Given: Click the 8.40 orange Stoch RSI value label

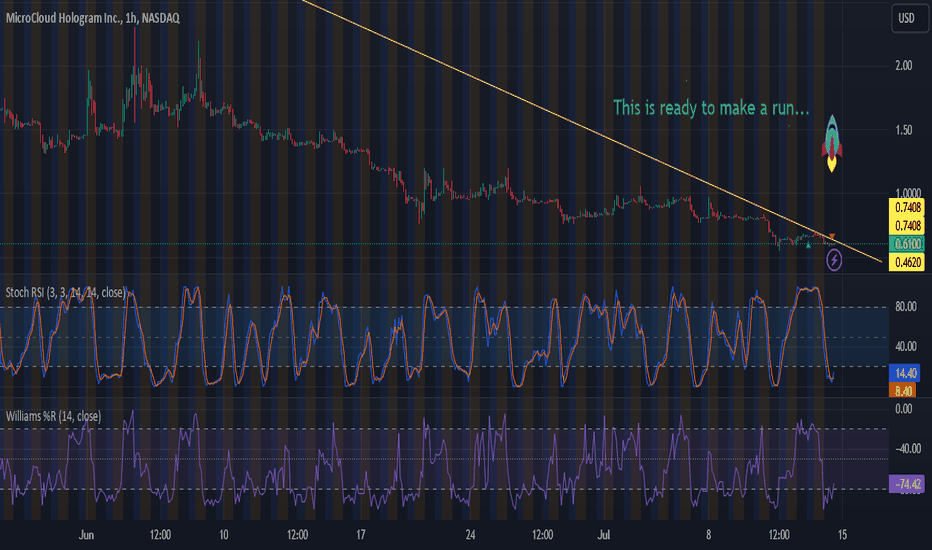Looking at the screenshot, I should click(x=903, y=391).
